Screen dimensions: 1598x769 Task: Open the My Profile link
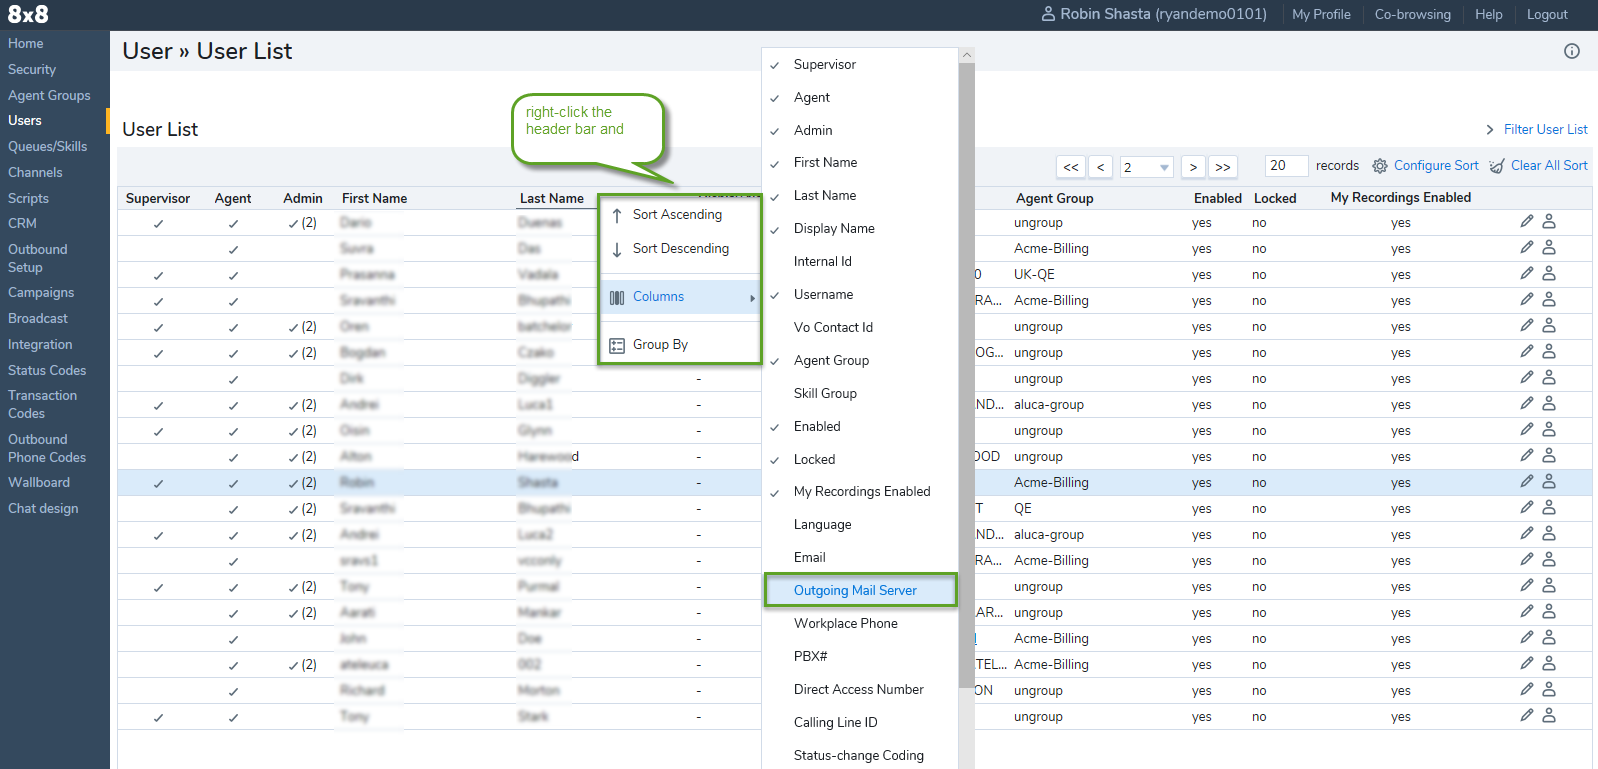(1321, 14)
